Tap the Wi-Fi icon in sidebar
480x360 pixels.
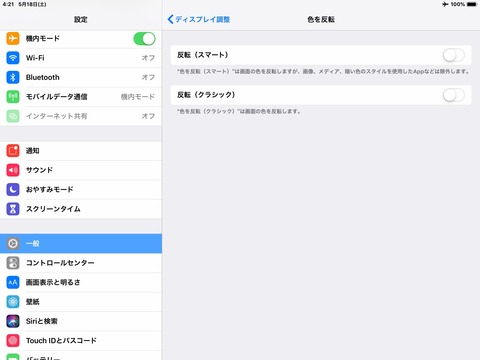13,58
